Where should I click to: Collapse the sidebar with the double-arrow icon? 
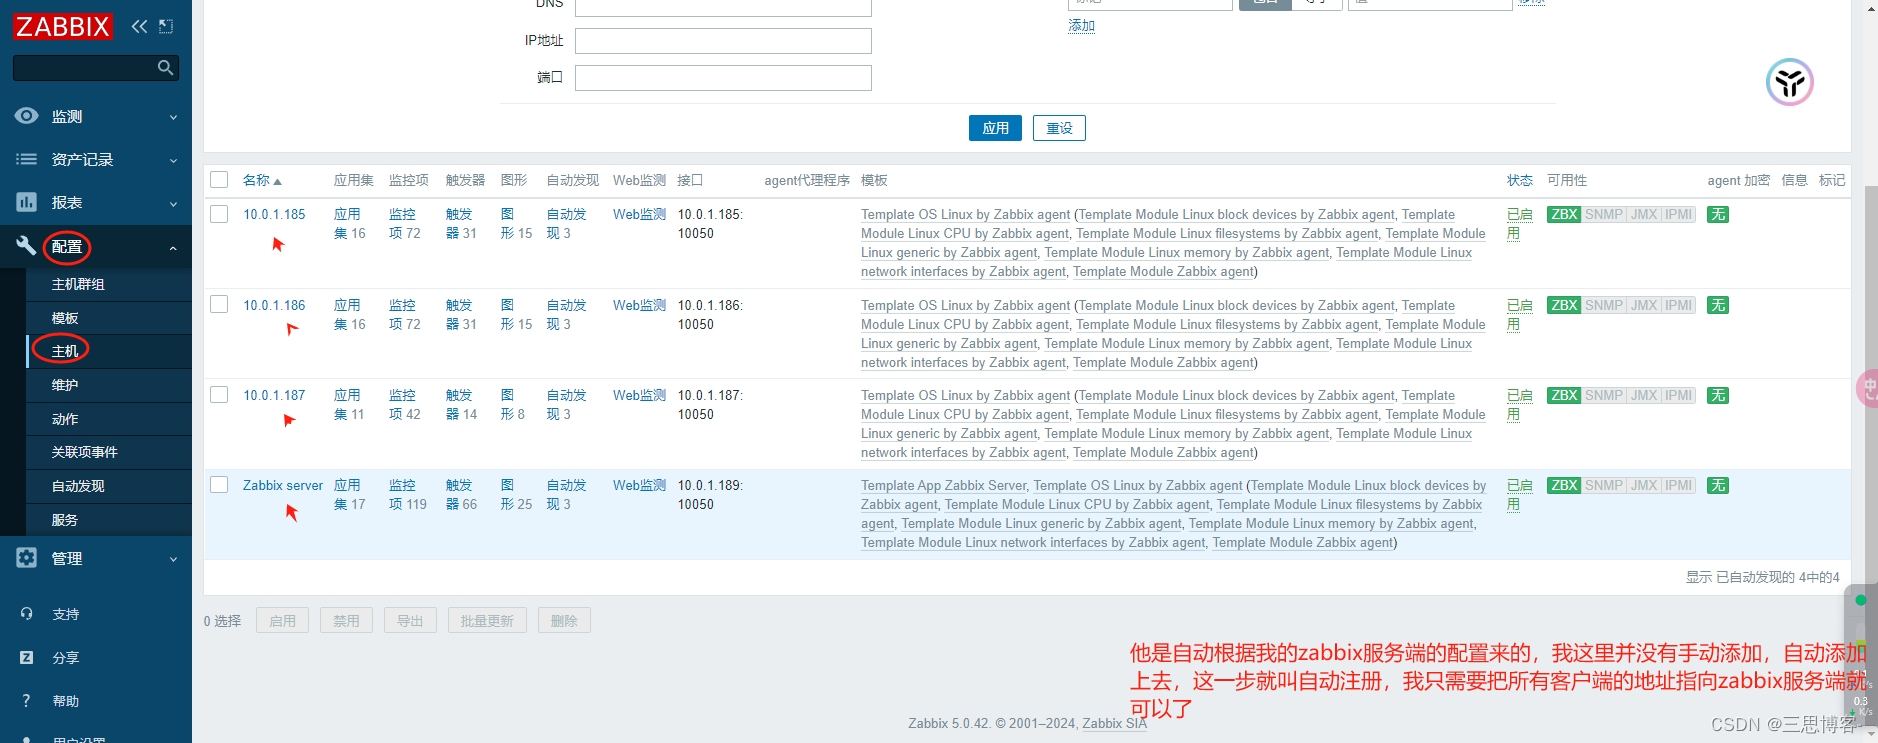point(139,26)
